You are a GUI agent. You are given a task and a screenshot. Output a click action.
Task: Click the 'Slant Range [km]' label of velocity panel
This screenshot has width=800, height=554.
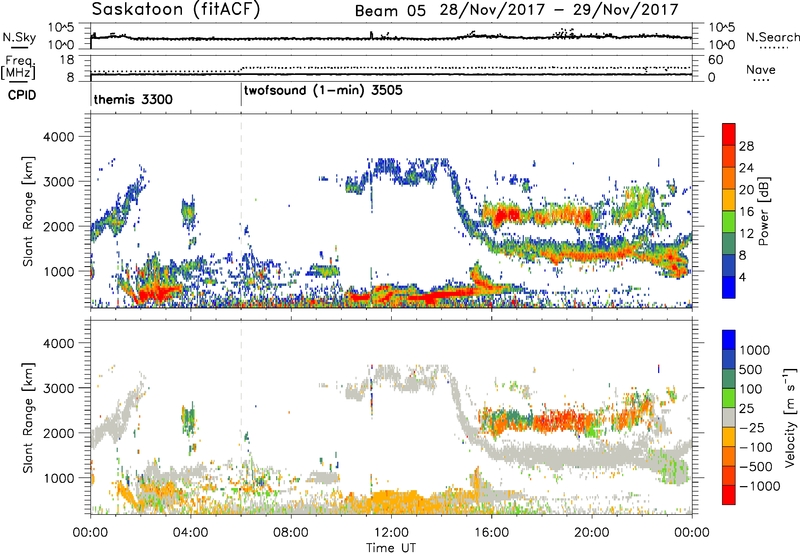(x=28, y=418)
